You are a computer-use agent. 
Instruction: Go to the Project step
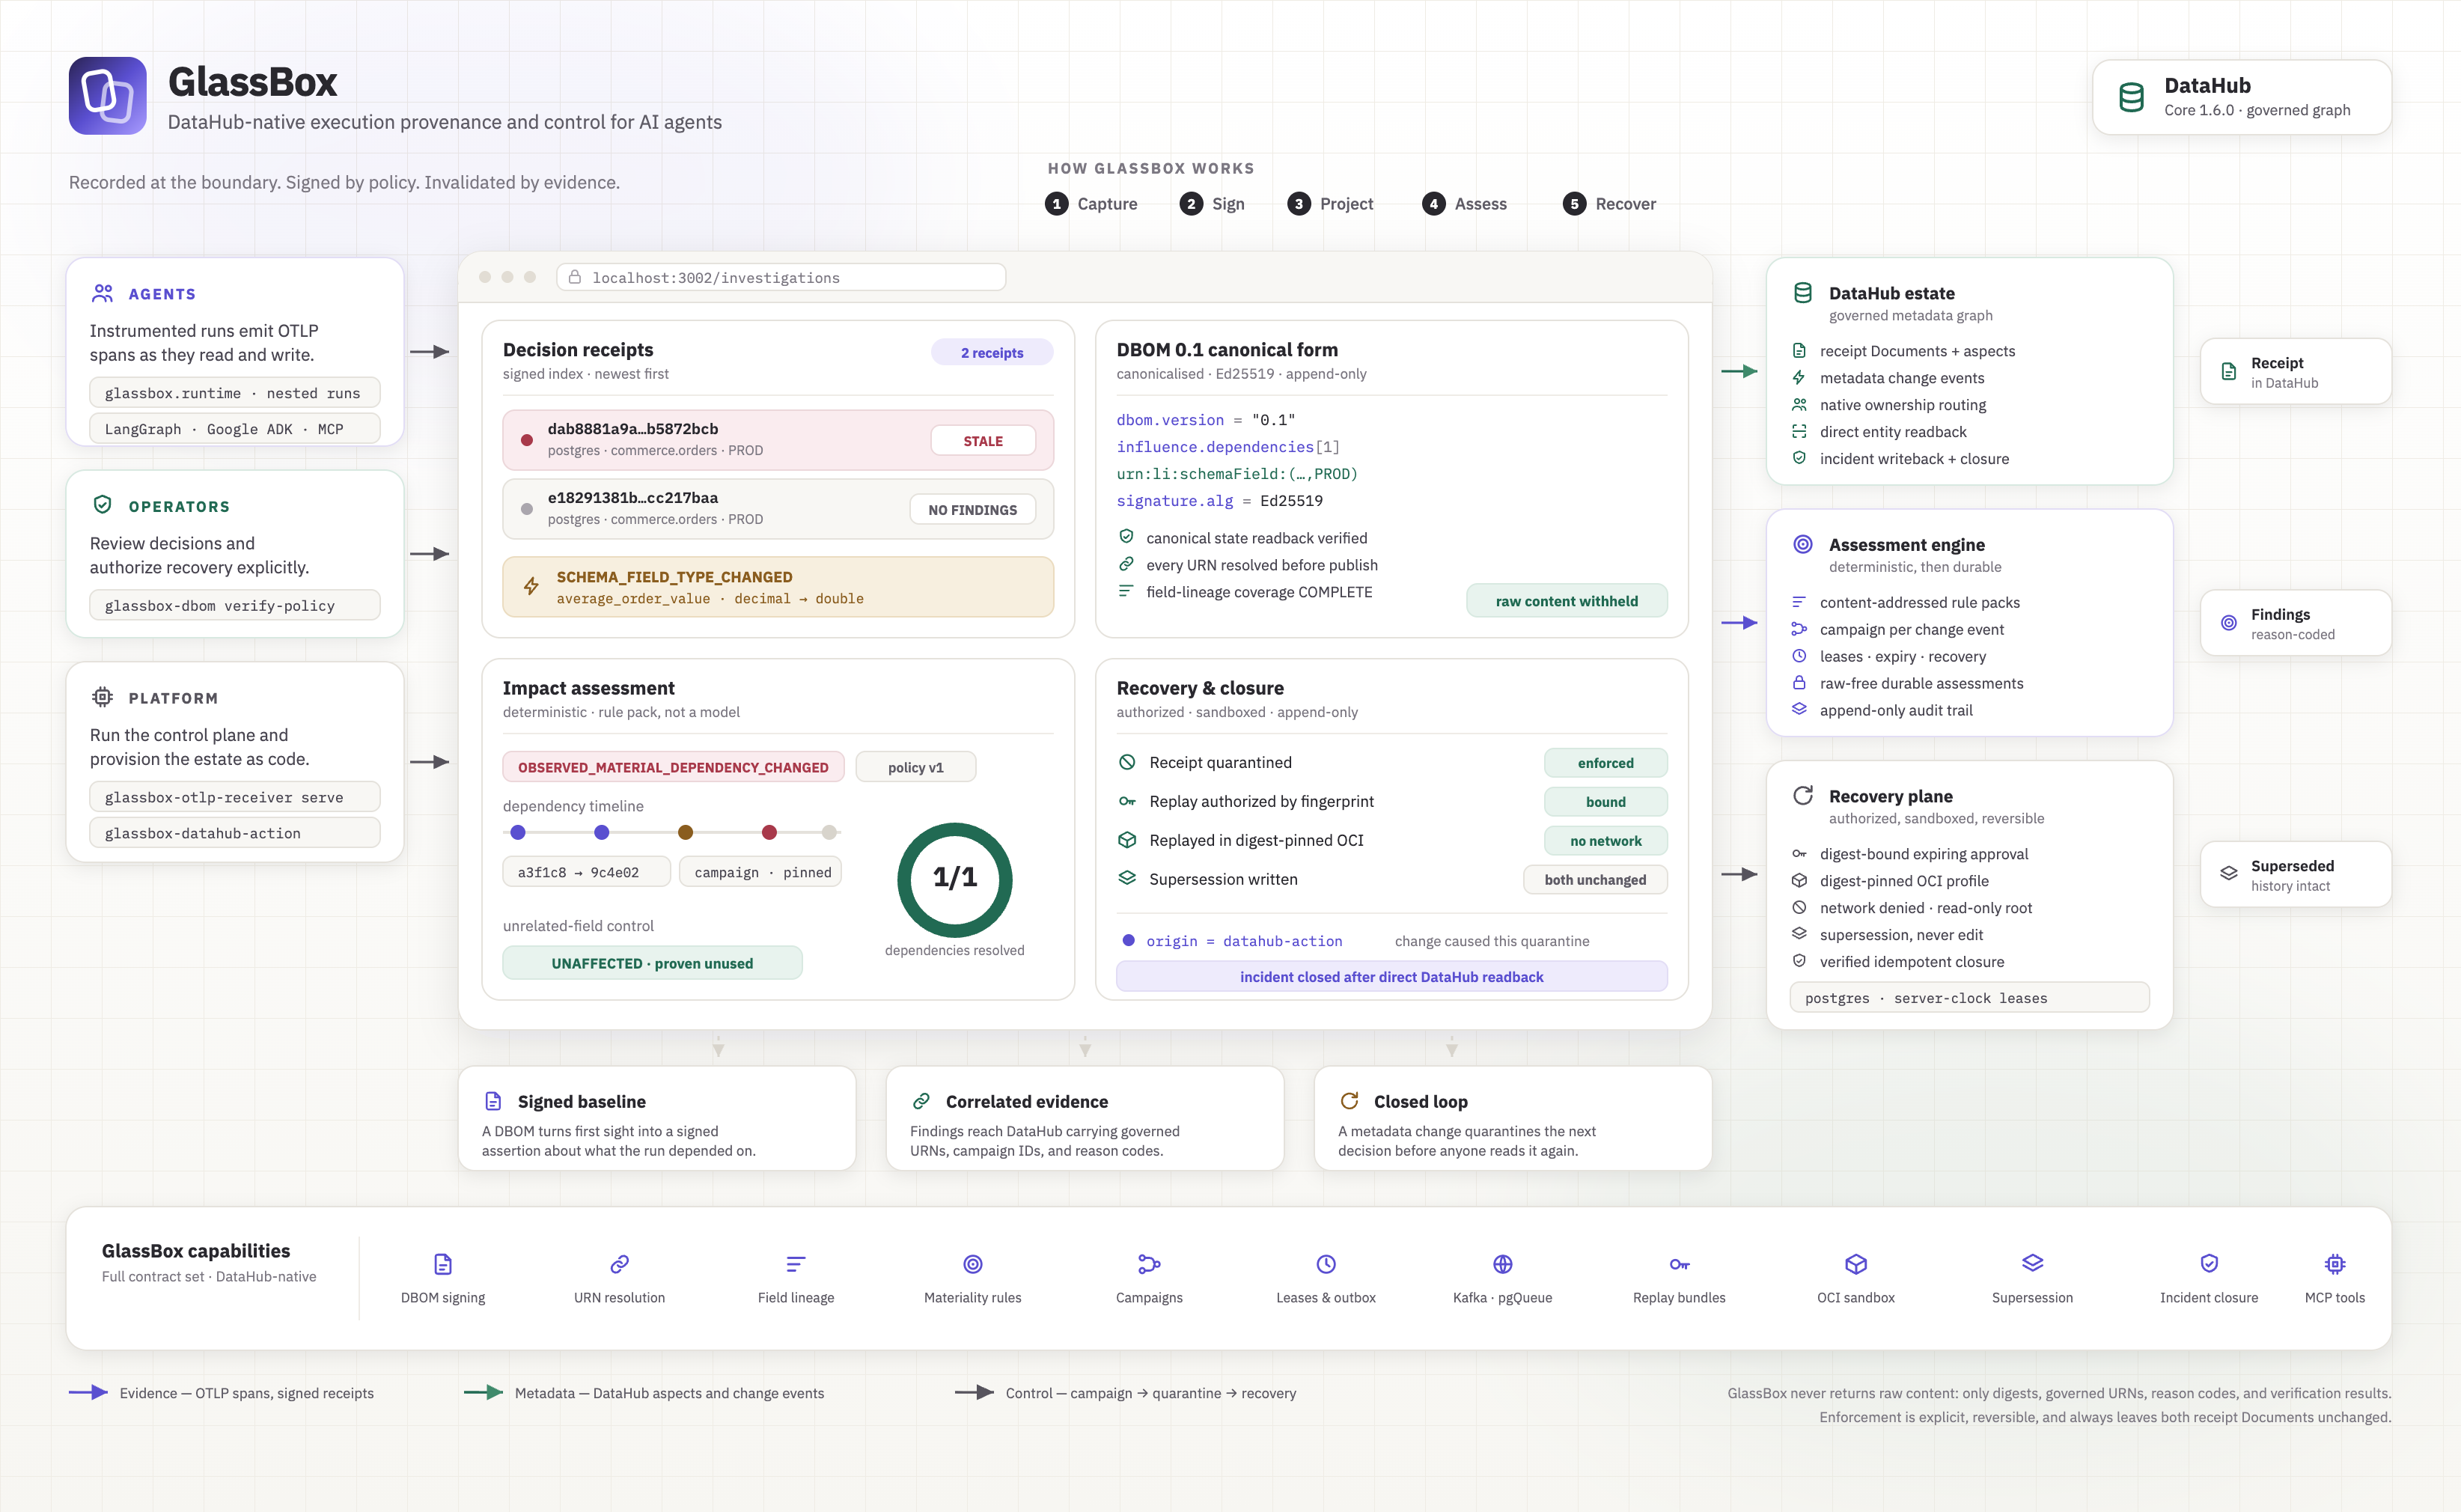[x=1330, y=204]
